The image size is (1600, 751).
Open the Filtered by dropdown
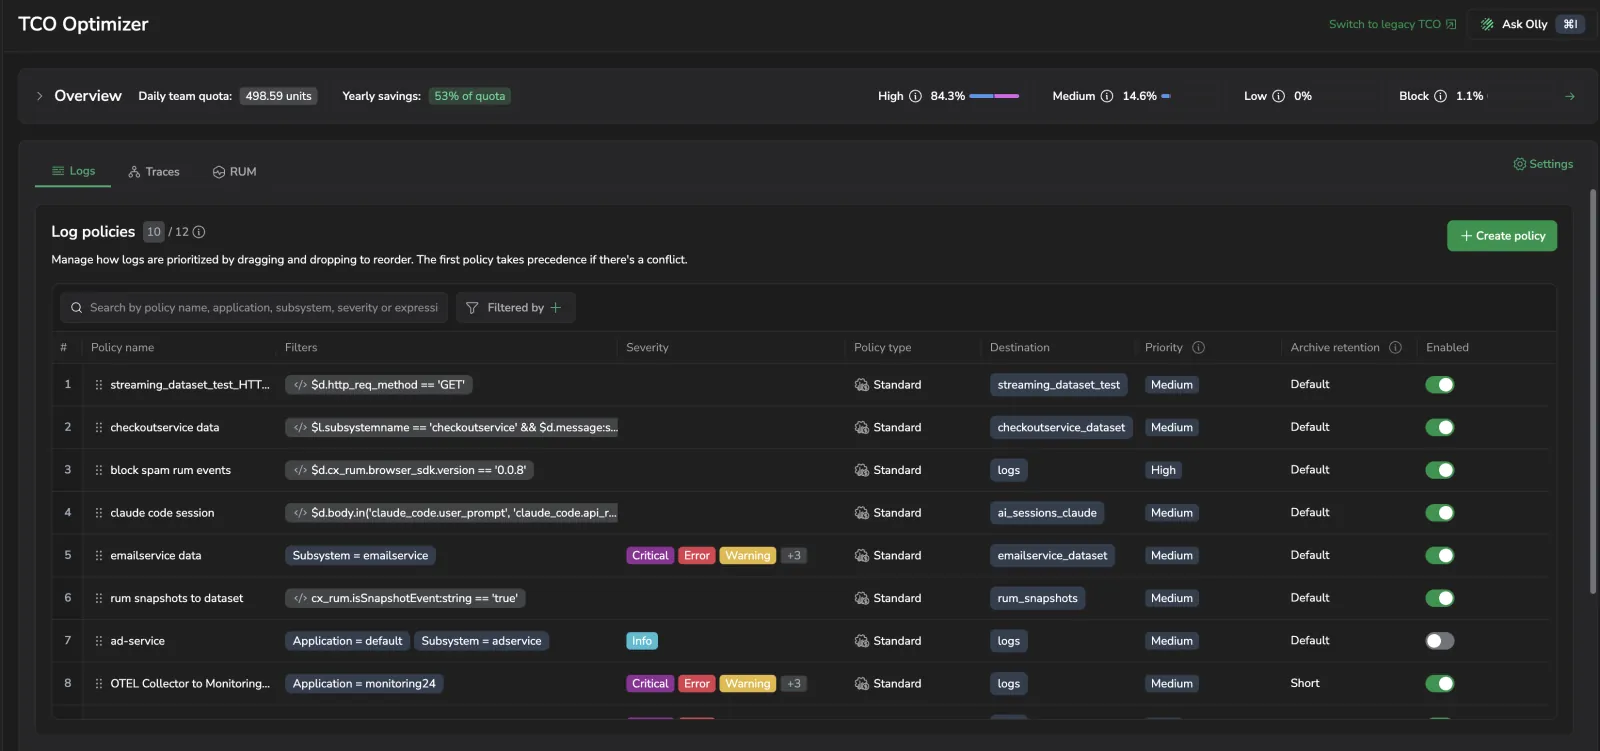515,308
